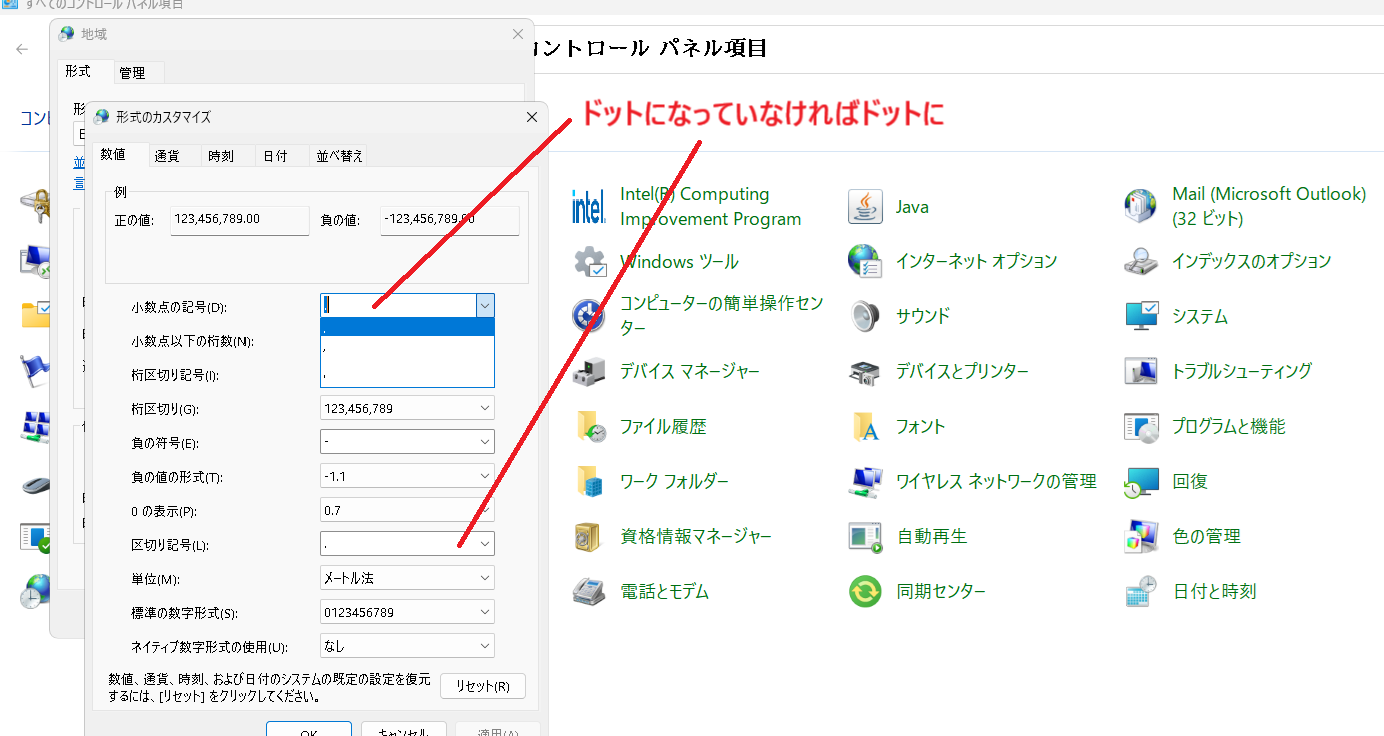Open the フォント folder icon
Viewport: 1384px width, 736px height.
coord(864,426)
